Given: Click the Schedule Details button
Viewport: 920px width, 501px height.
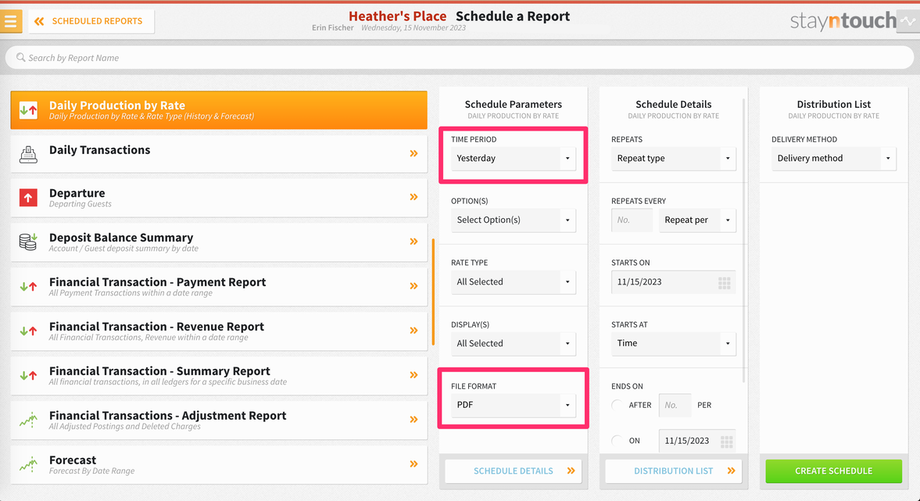Looking at the screenshot, I should (x=513, y=470).
